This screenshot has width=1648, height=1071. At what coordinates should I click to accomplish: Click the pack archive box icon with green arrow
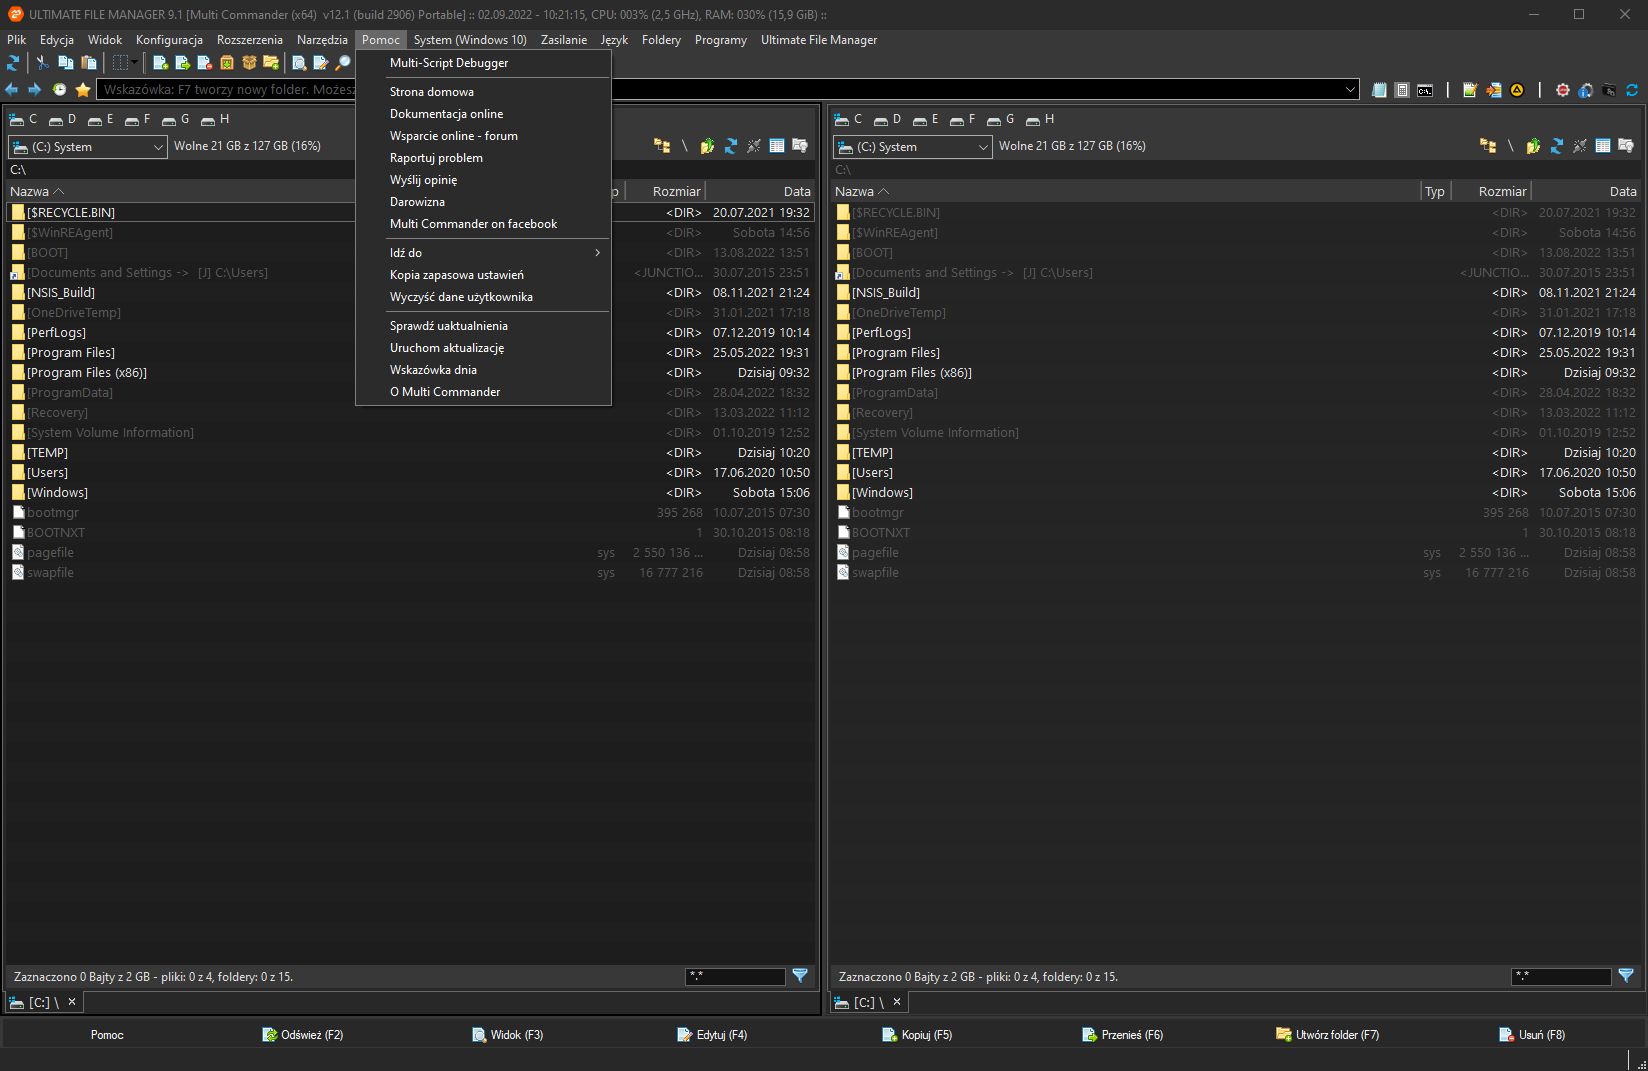click(x=227, y=63)
